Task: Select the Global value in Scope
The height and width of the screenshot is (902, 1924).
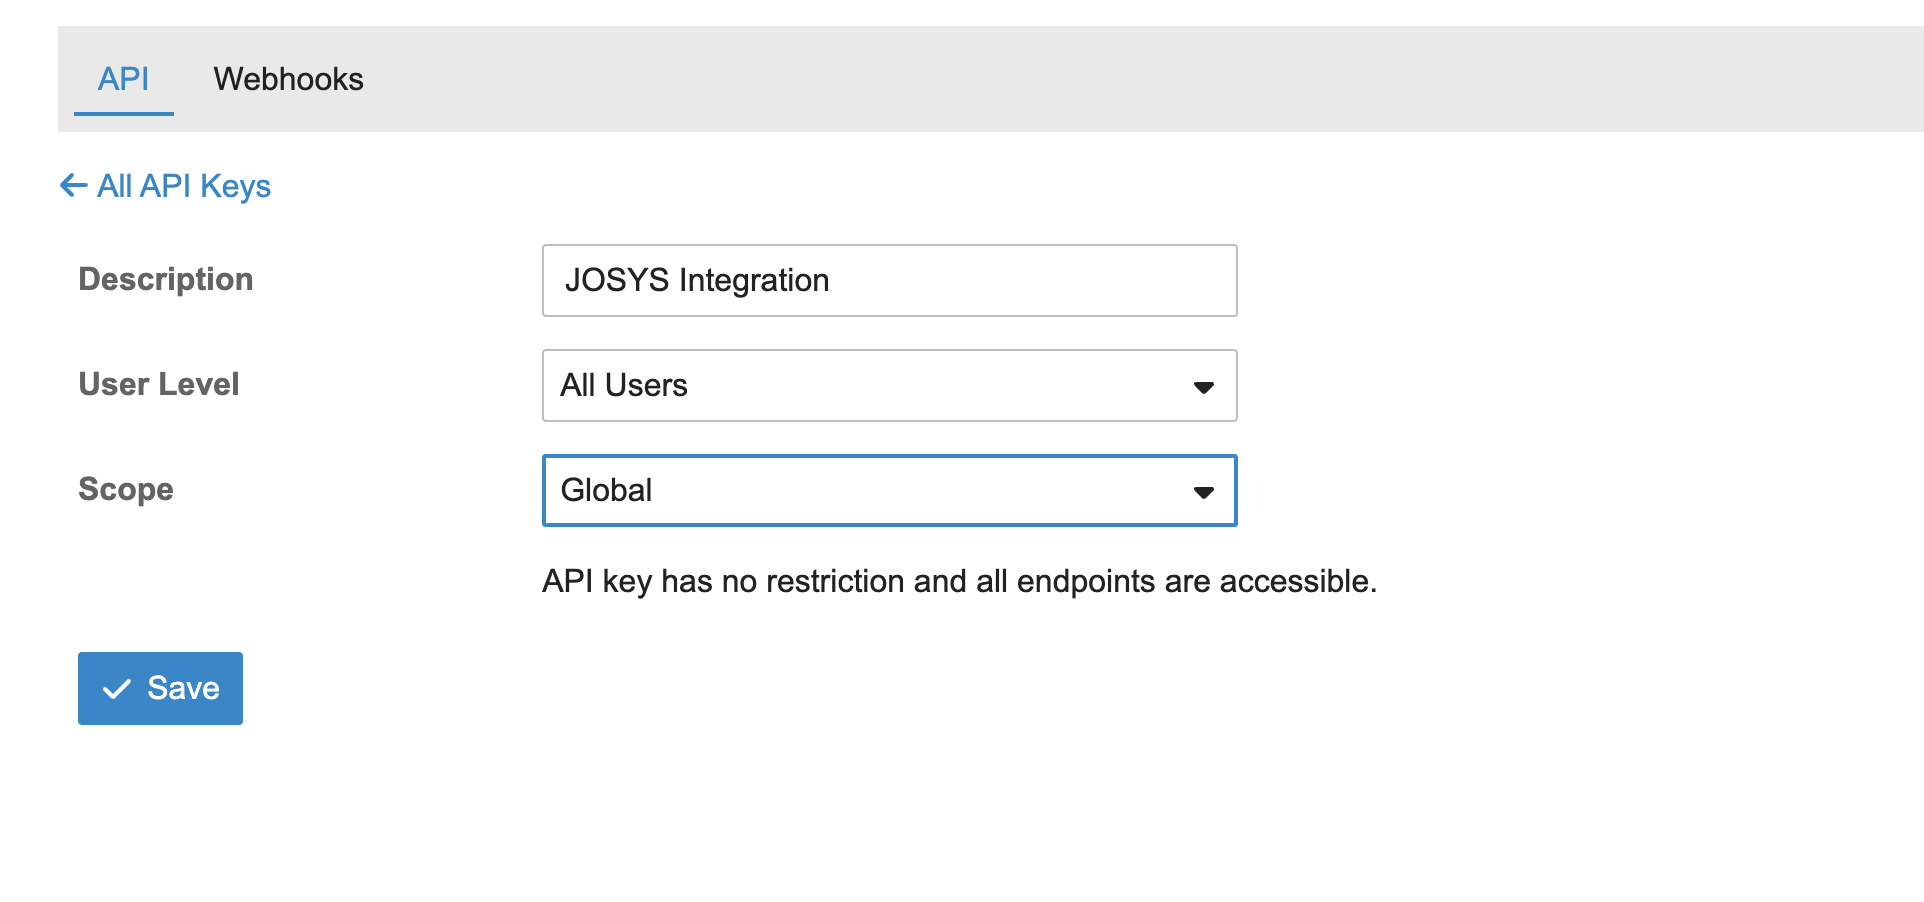Action: click(x=606, y=490)
